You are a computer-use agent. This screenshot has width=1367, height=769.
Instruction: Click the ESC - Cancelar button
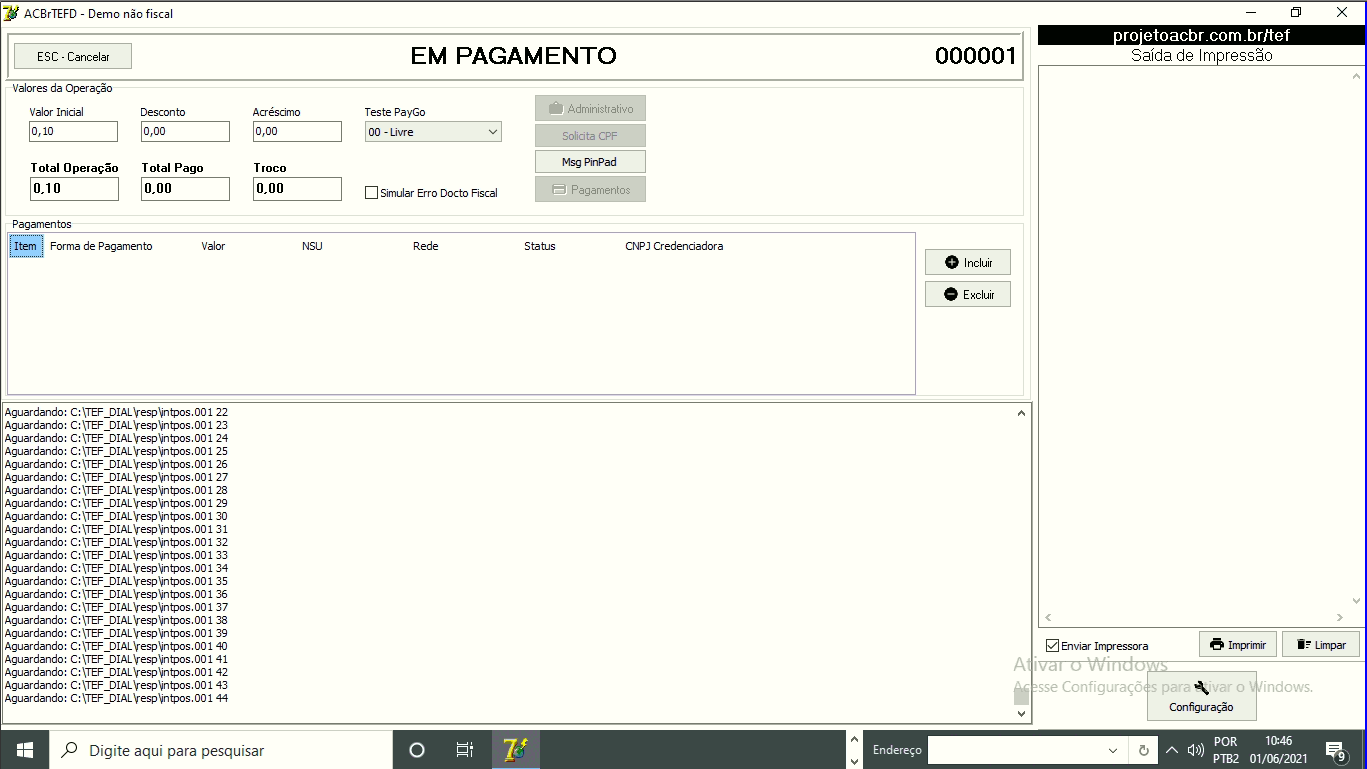pos(73,56)
